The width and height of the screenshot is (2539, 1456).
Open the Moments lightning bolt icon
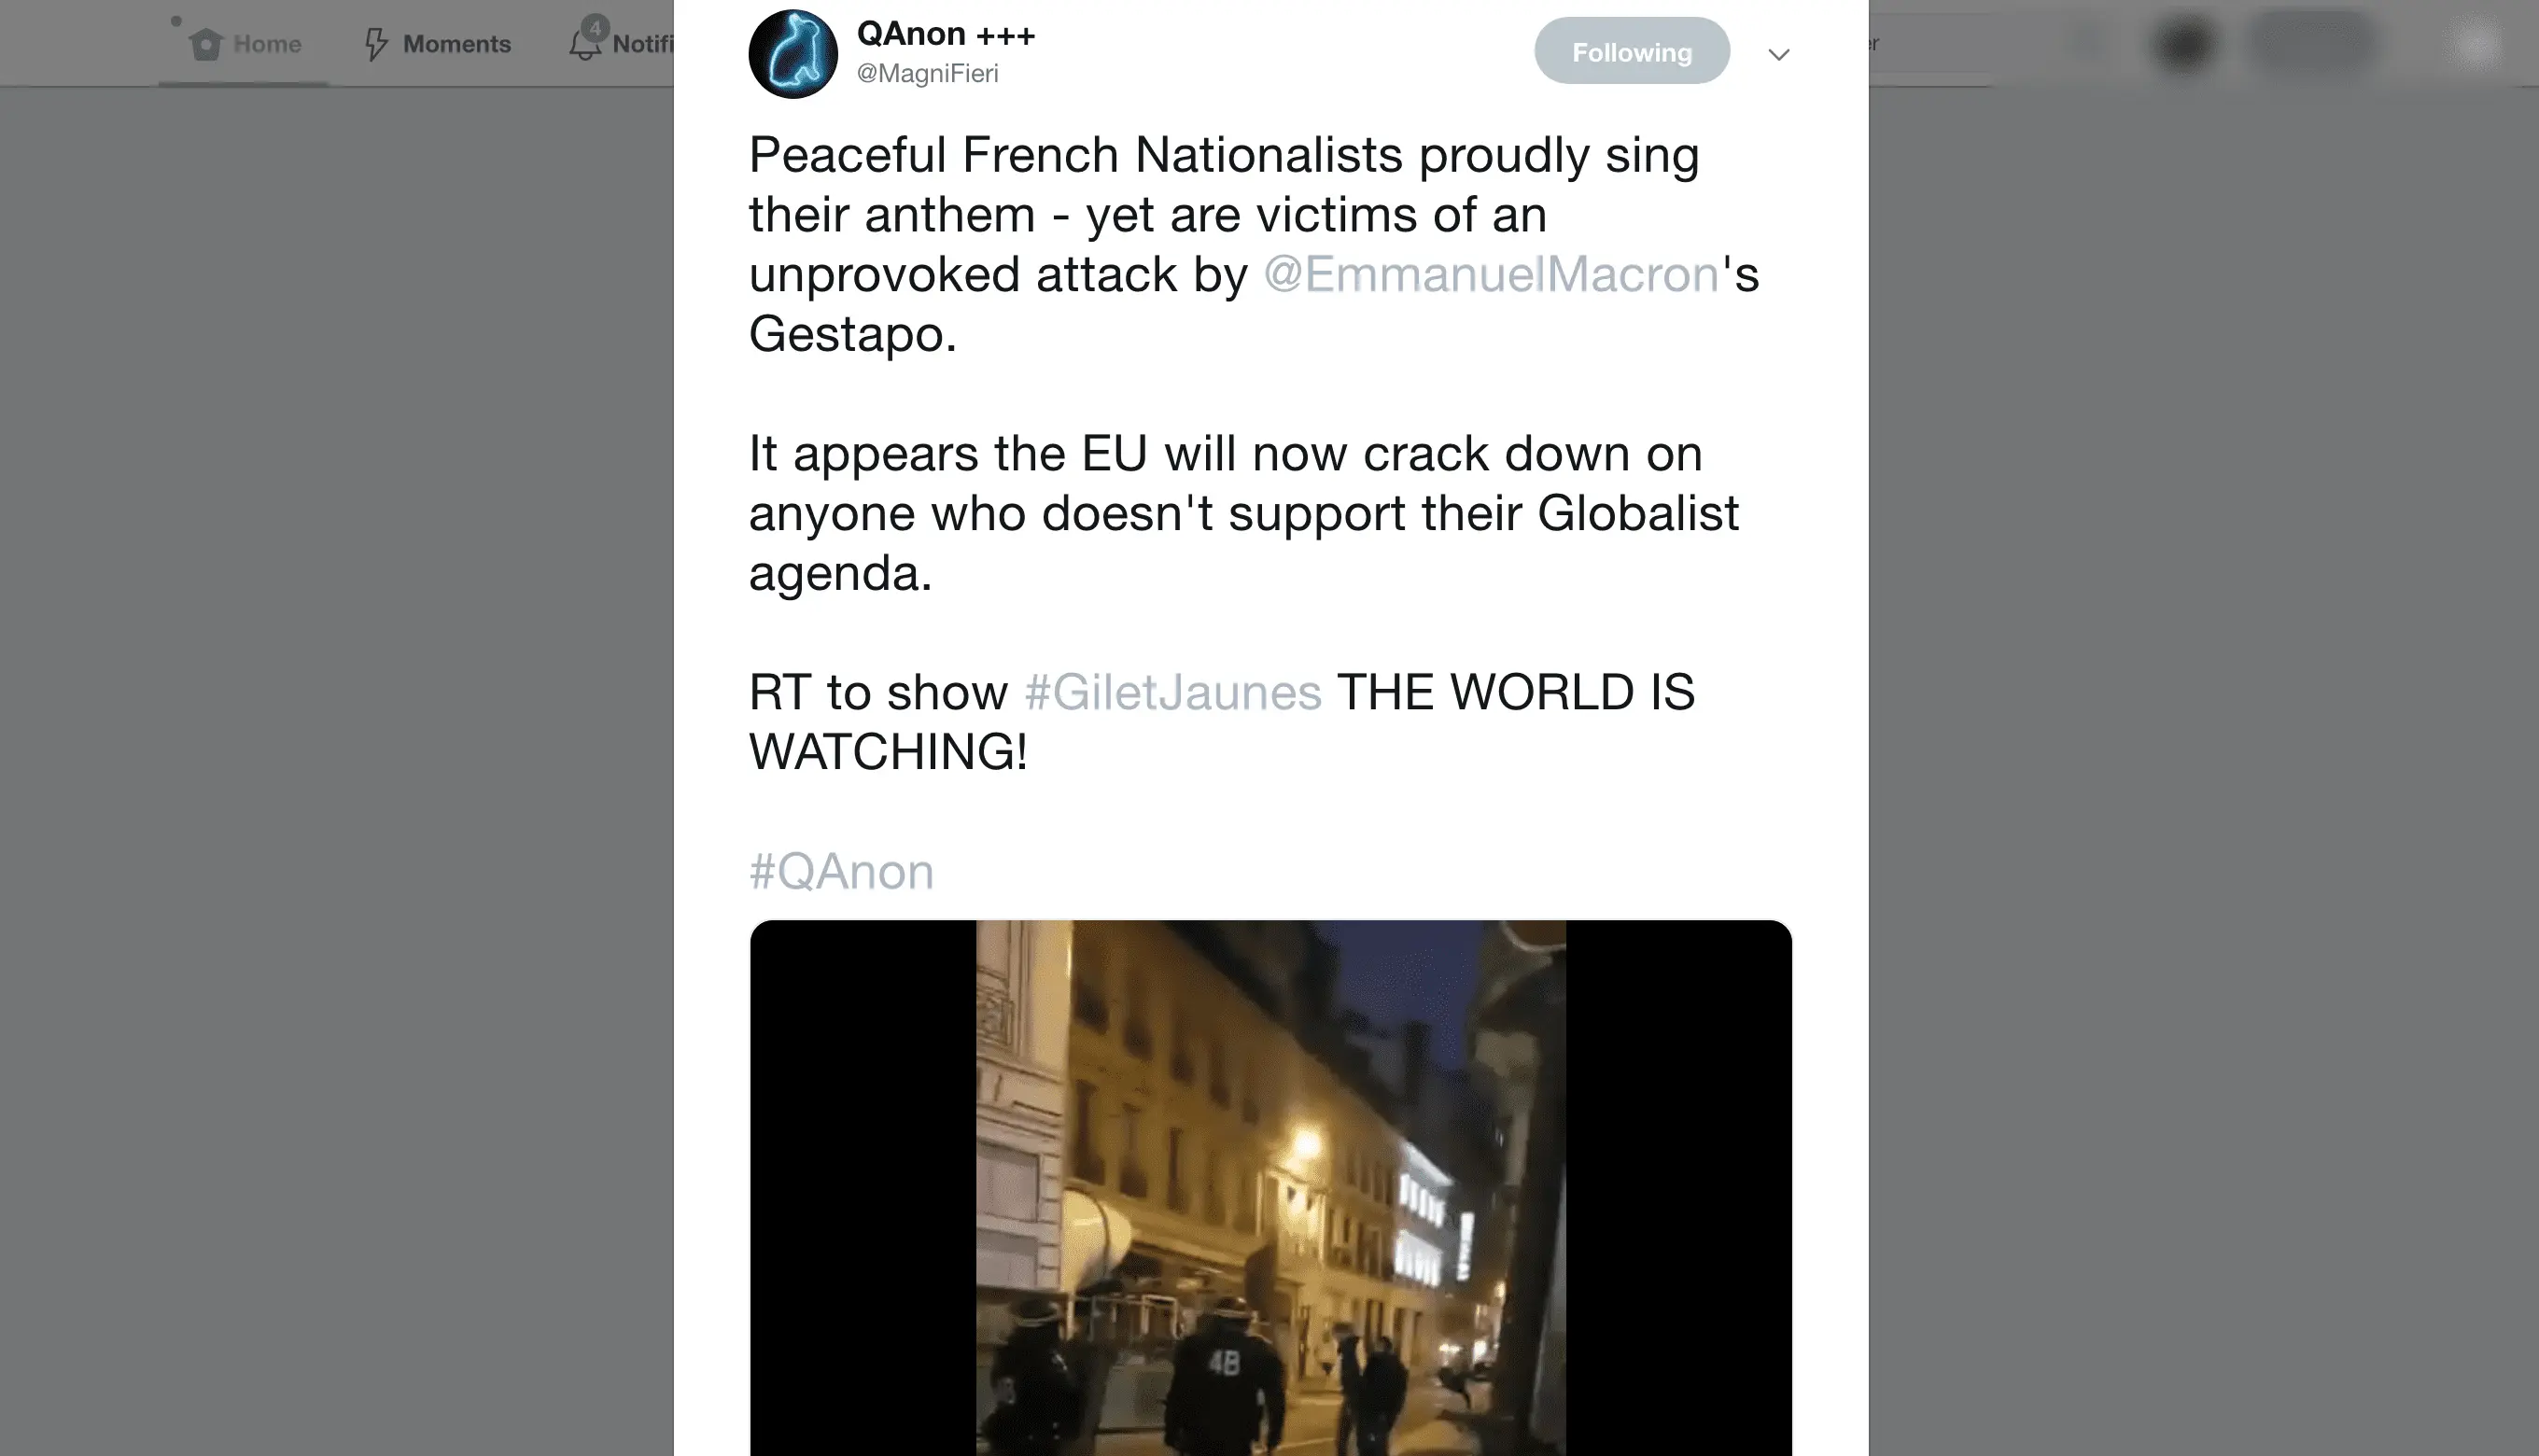pyautogui.click(x=376, y=44)
